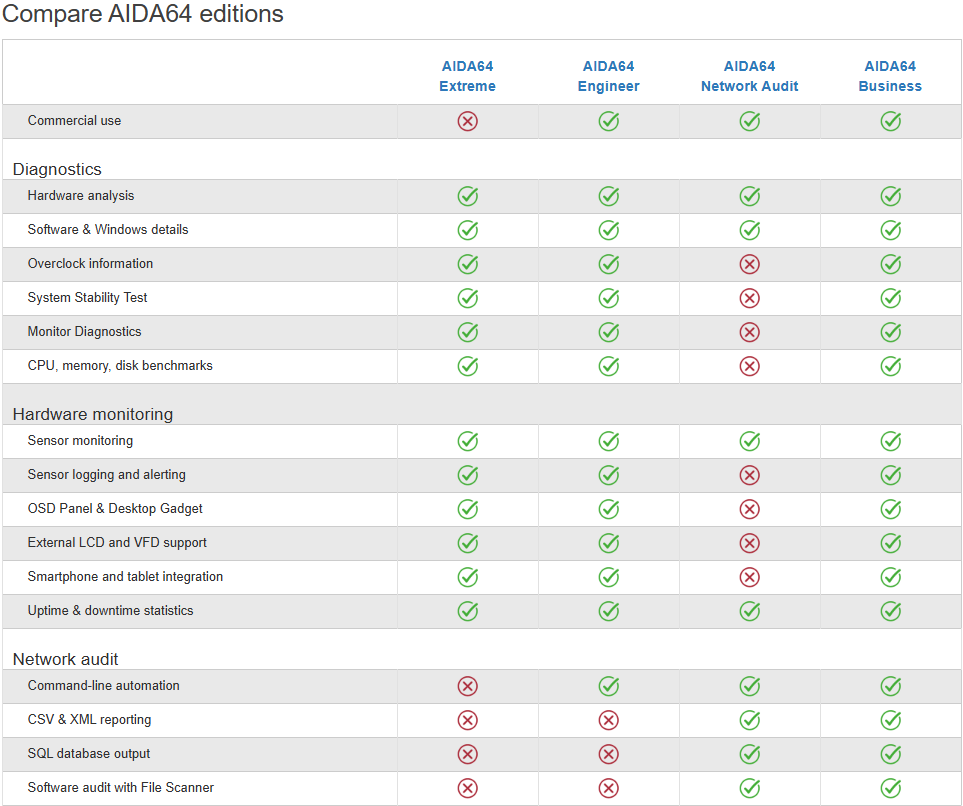963x806 pixels.
Task: Open the AIDA64 Business edition link
Action: [x=890, y=76]
